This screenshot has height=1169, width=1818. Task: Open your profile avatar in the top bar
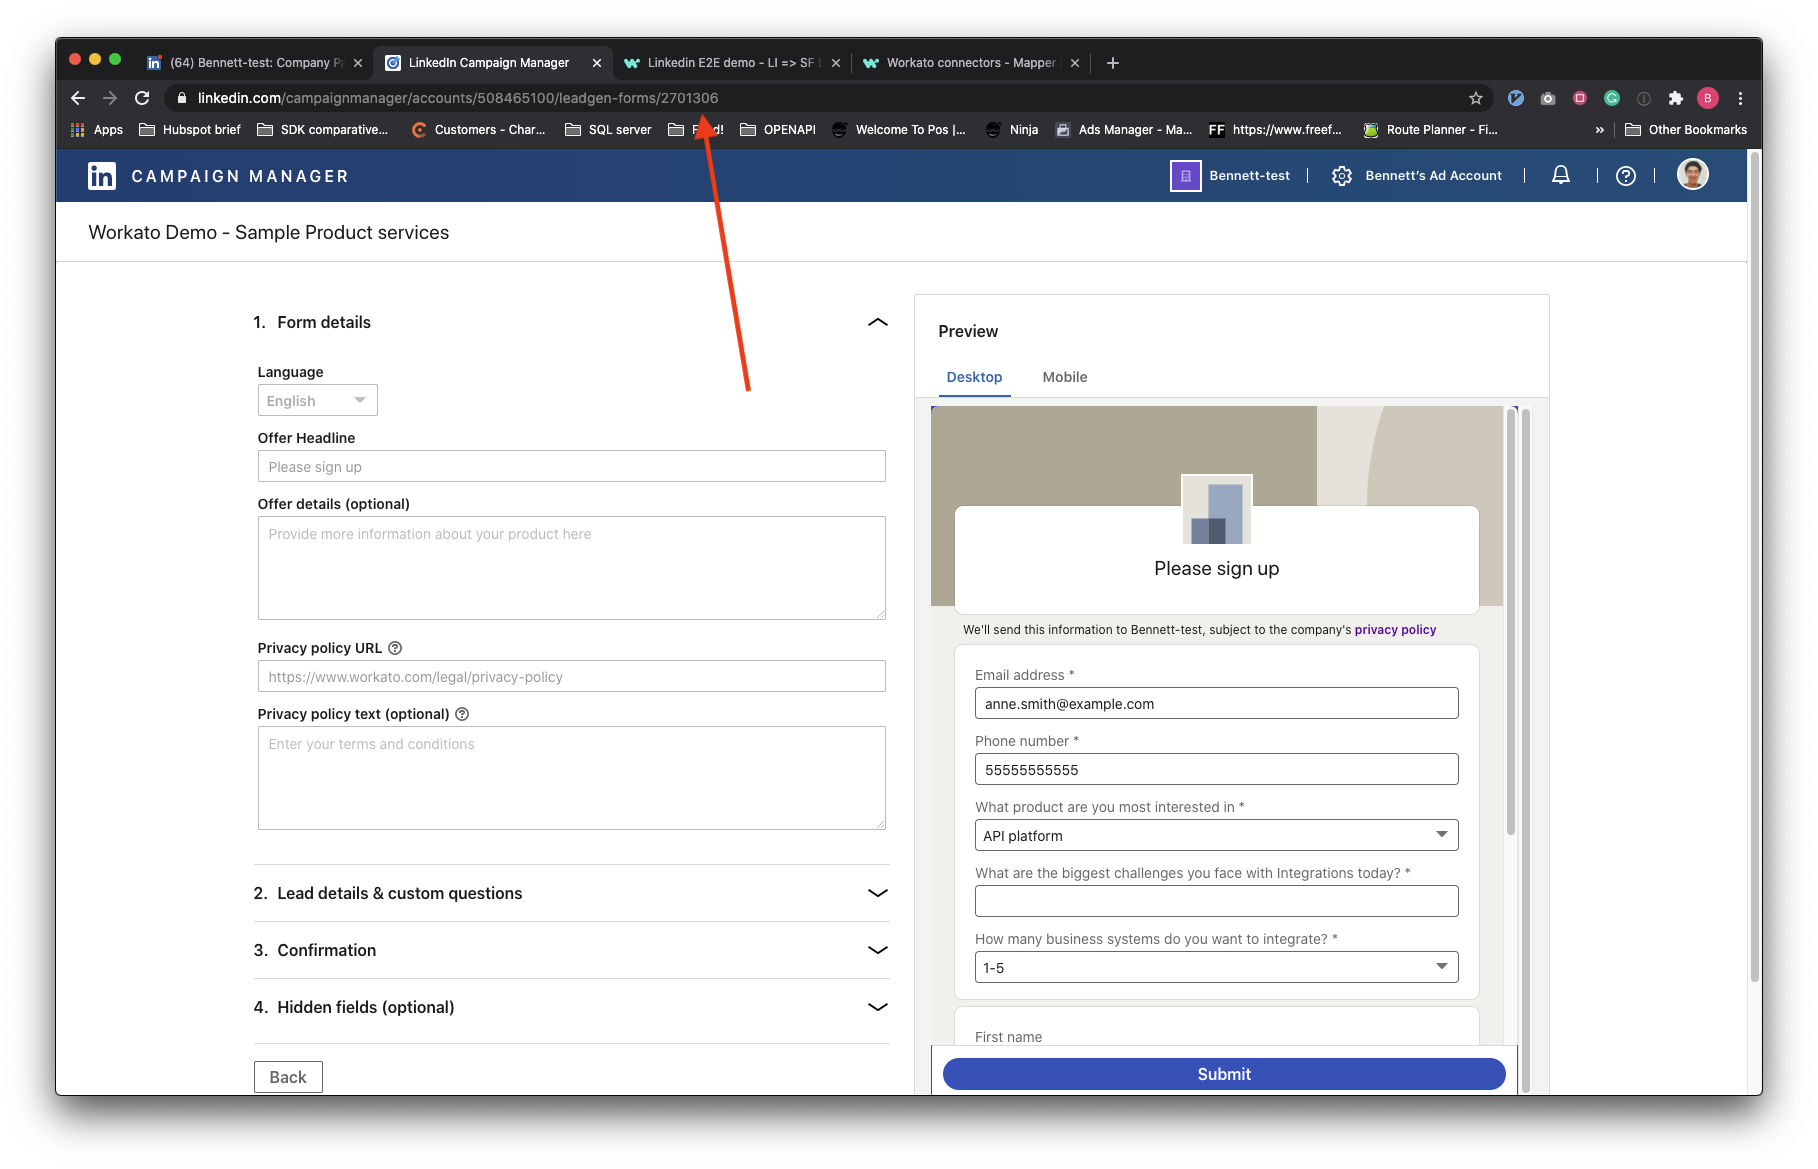(1692, 174)
